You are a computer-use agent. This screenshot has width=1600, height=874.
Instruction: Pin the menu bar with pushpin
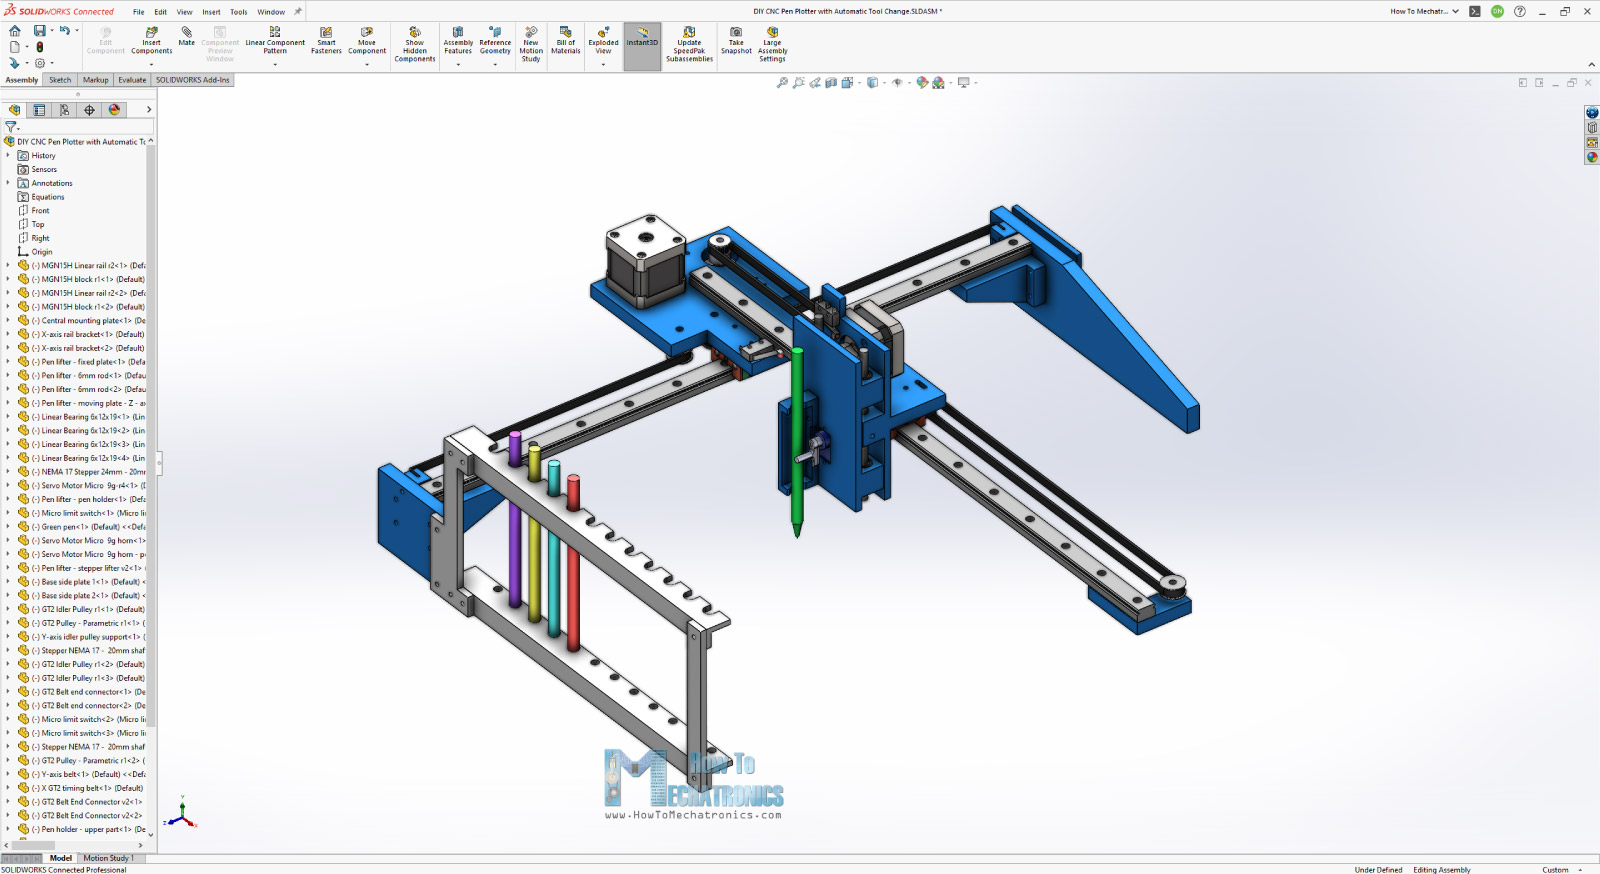(x=297, y=12)
